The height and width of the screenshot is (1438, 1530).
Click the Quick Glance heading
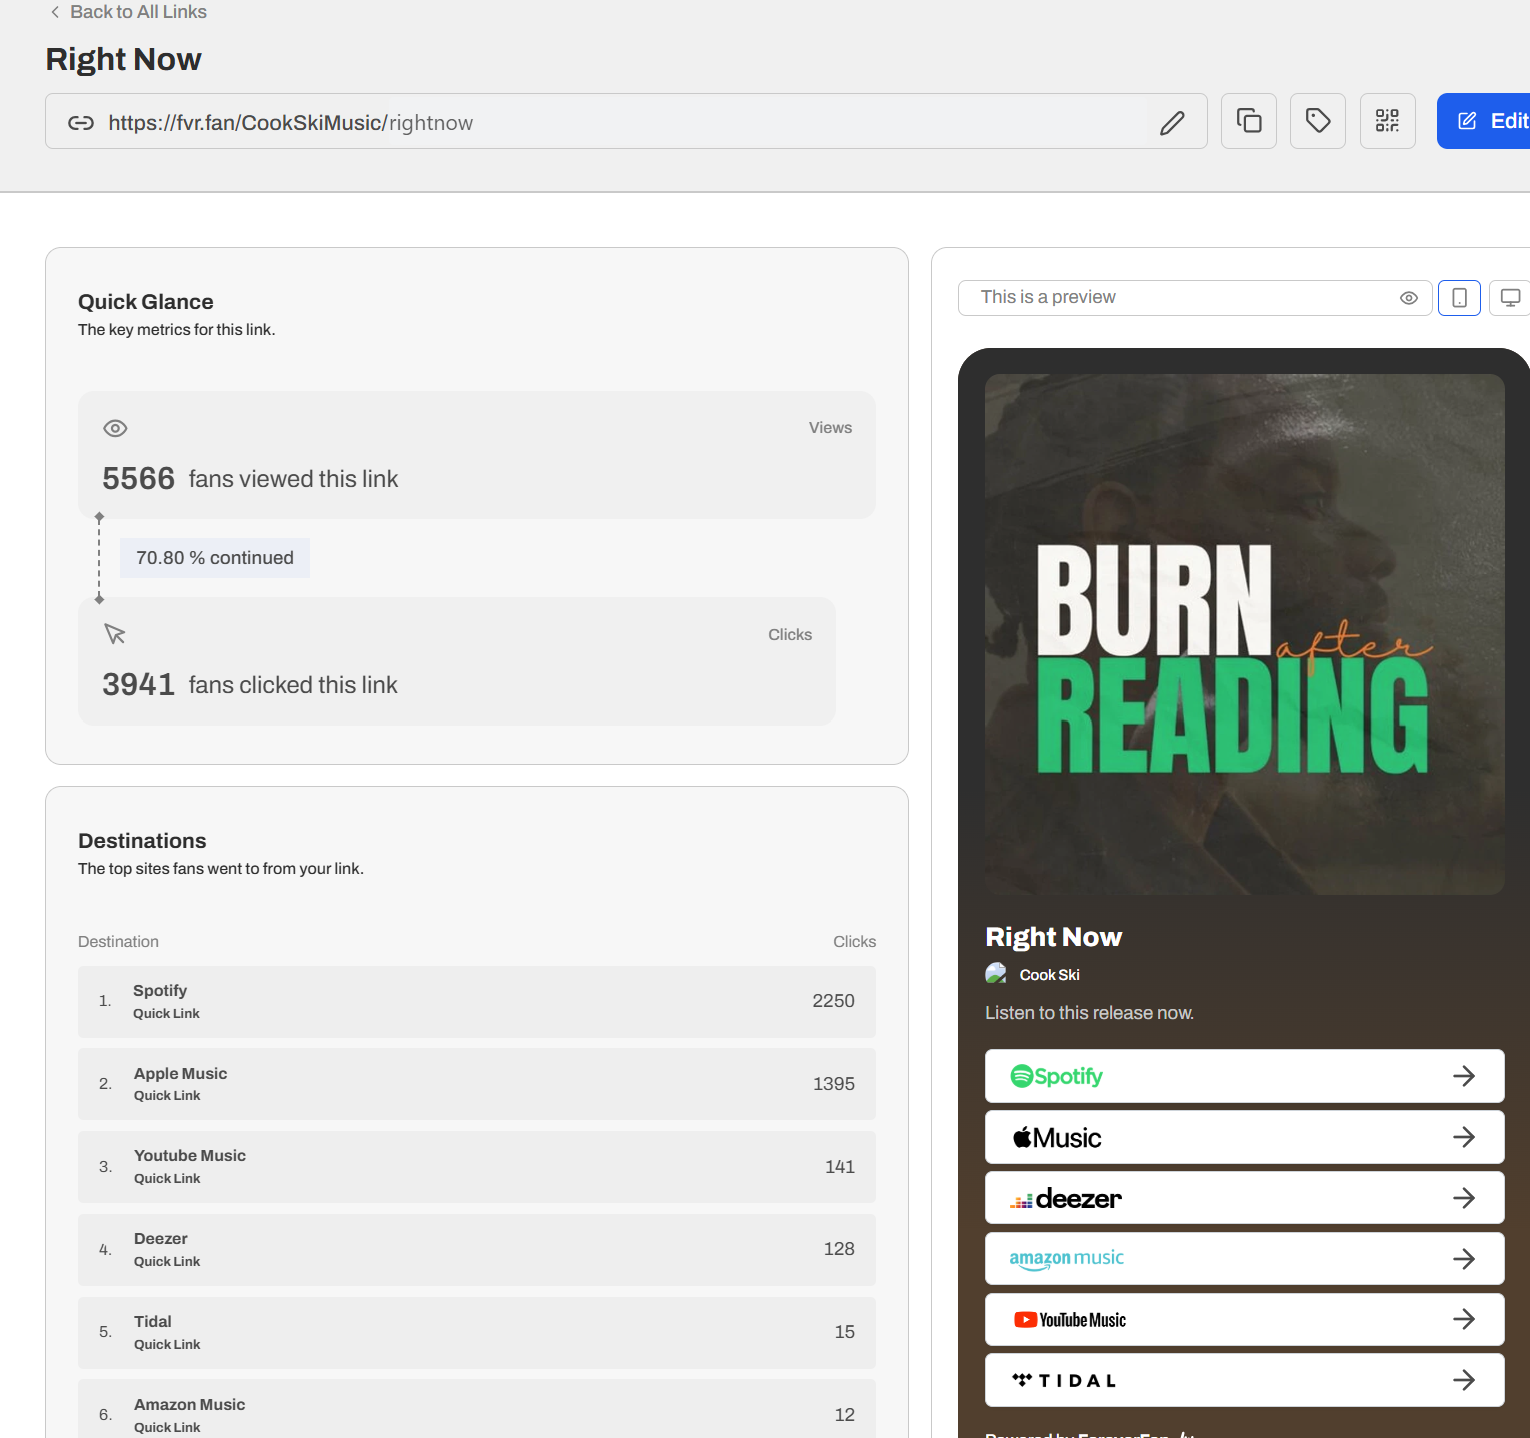coord(146,302)
